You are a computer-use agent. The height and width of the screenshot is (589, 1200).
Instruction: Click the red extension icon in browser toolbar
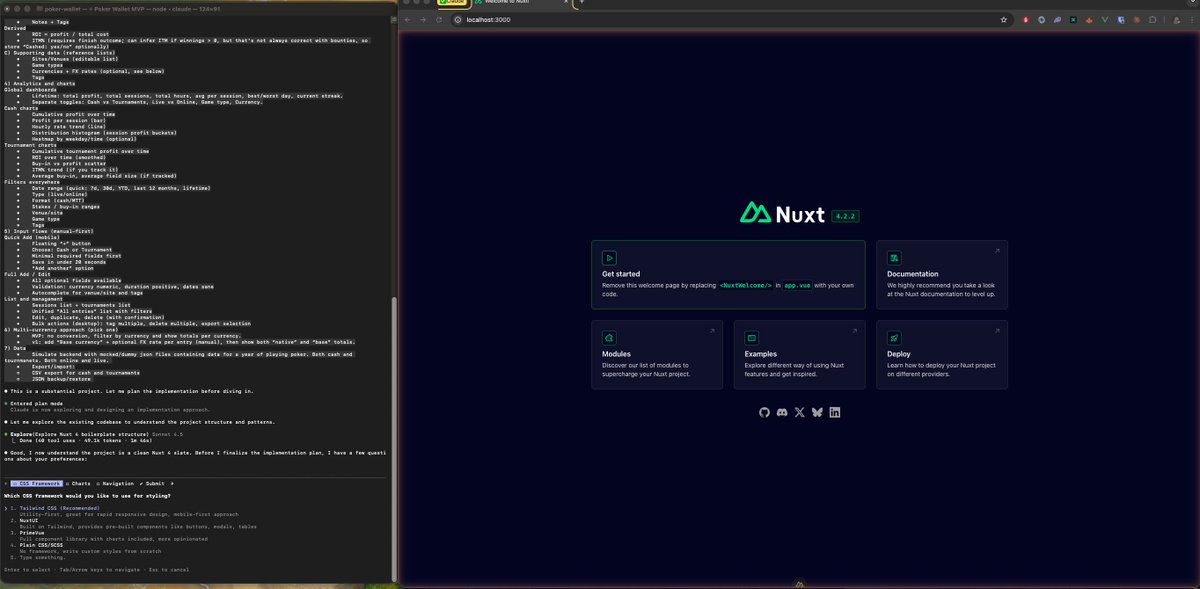click(1026, 19)
